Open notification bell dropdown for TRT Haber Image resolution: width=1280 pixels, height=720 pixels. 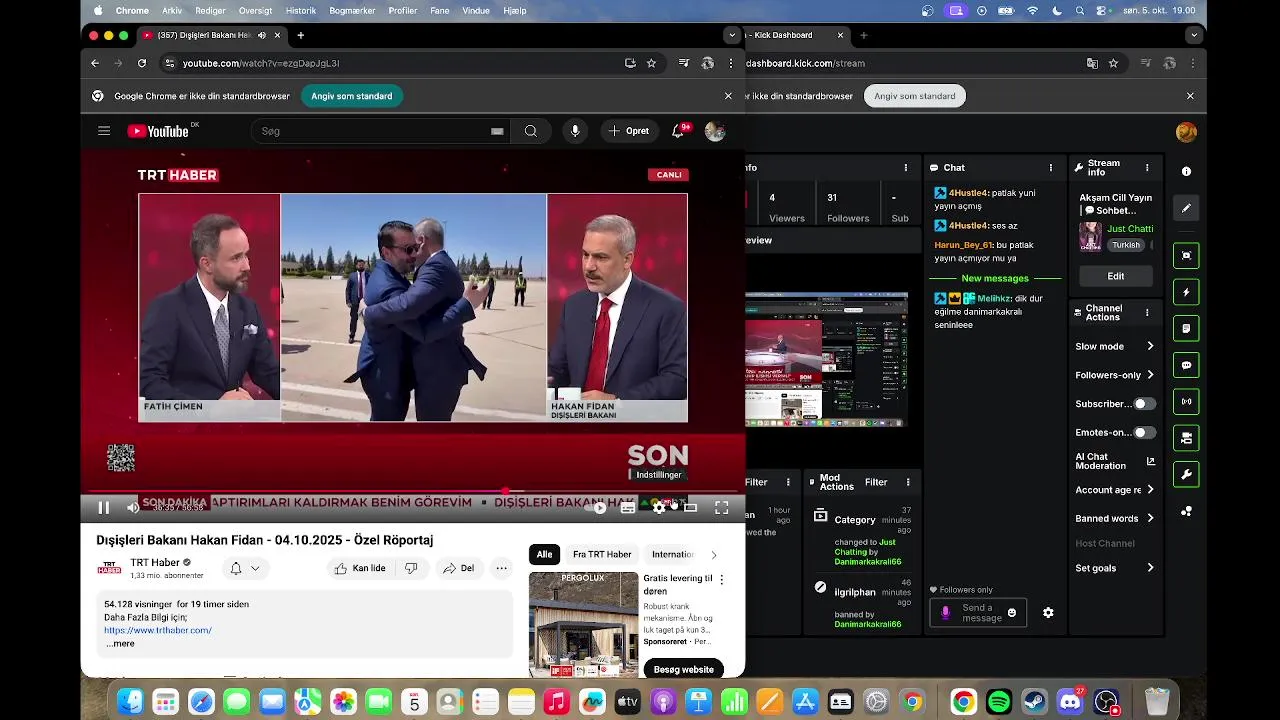pos(244,568)
